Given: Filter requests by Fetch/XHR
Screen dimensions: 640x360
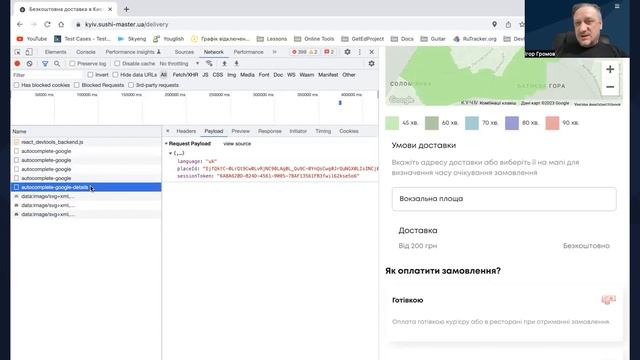Looking at the screenshot, I should 185,75.
